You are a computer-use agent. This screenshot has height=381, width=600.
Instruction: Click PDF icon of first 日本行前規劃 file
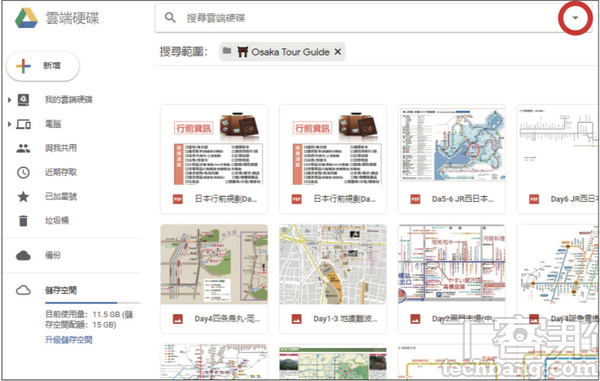(x=178, y=199)
